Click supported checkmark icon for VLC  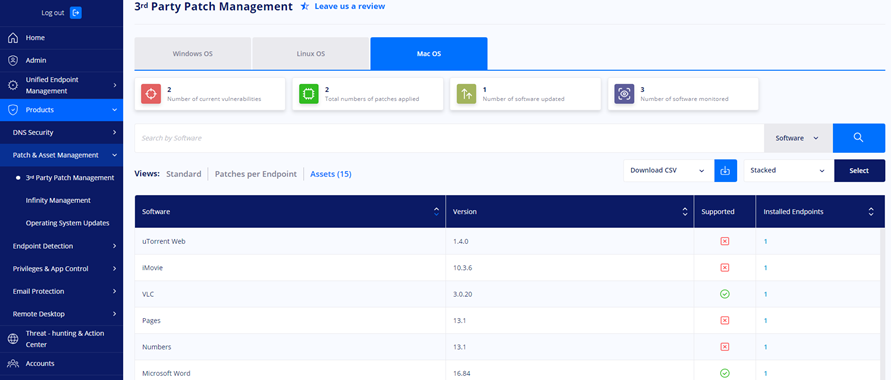[x=725, y=294]
